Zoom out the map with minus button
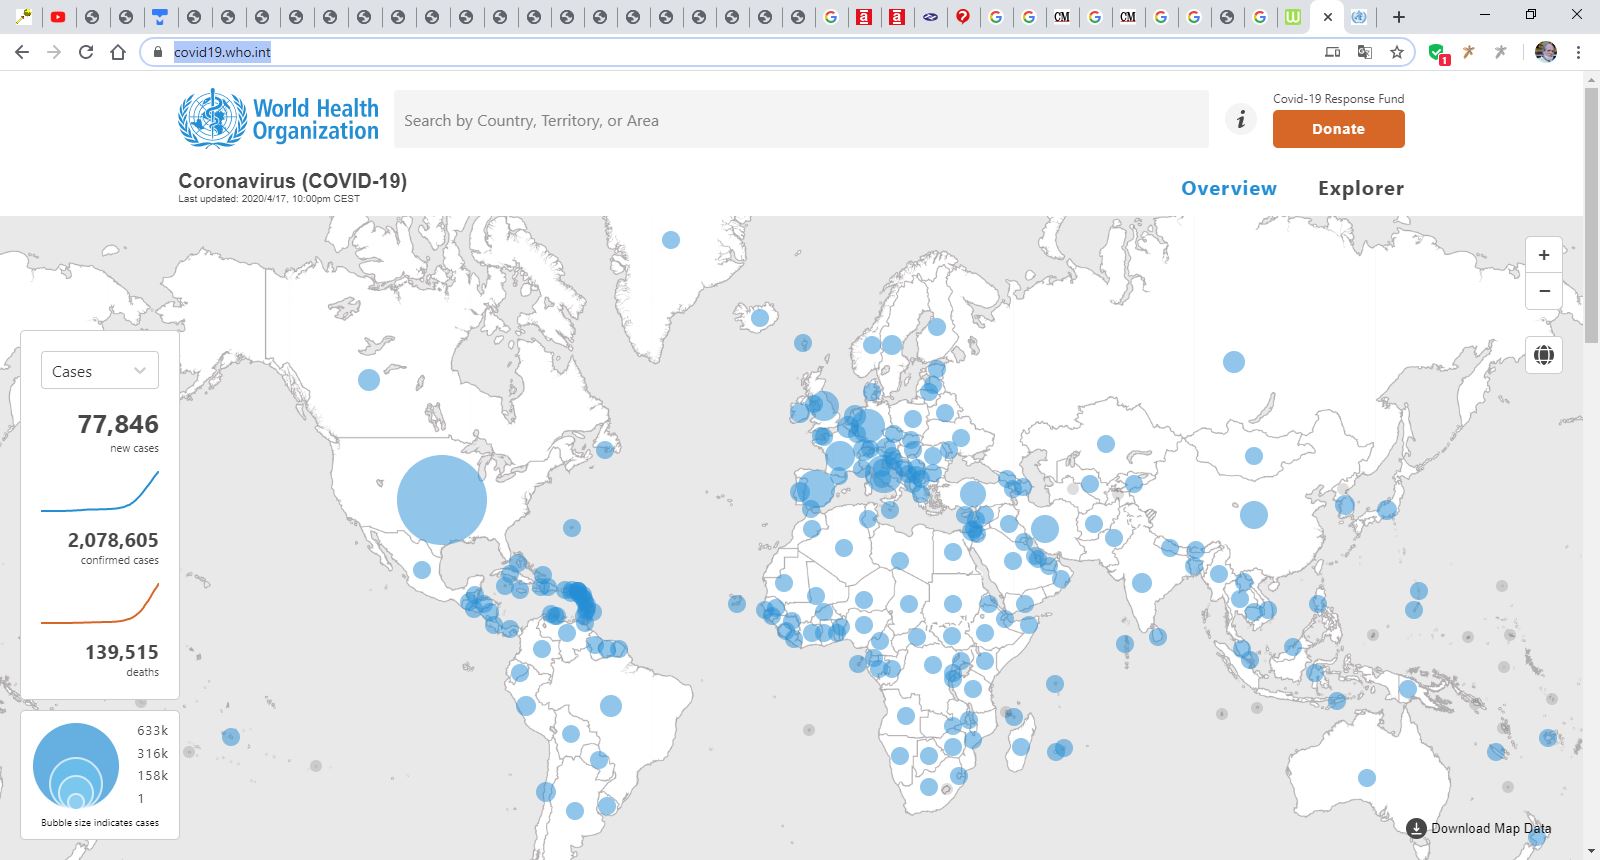 [x=1544, y=291]
